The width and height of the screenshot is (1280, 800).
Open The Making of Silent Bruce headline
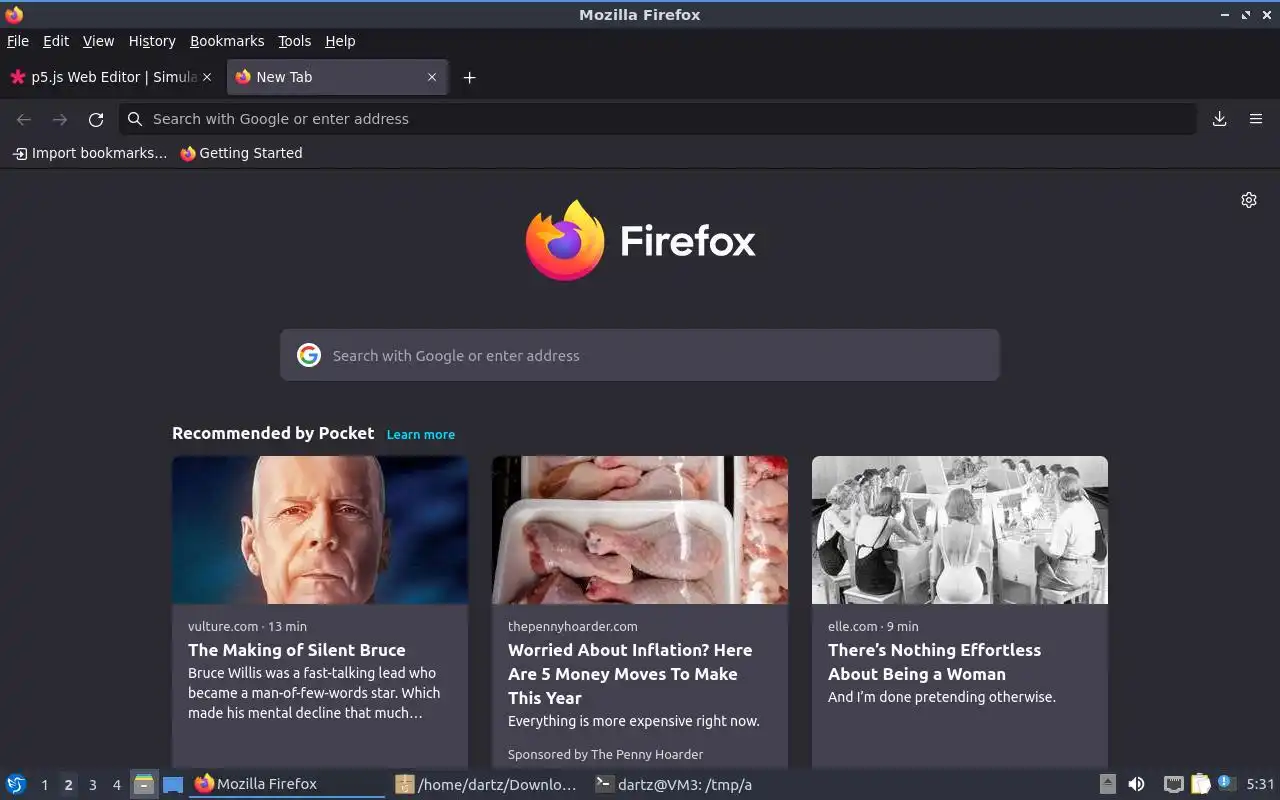pos(297,650)
